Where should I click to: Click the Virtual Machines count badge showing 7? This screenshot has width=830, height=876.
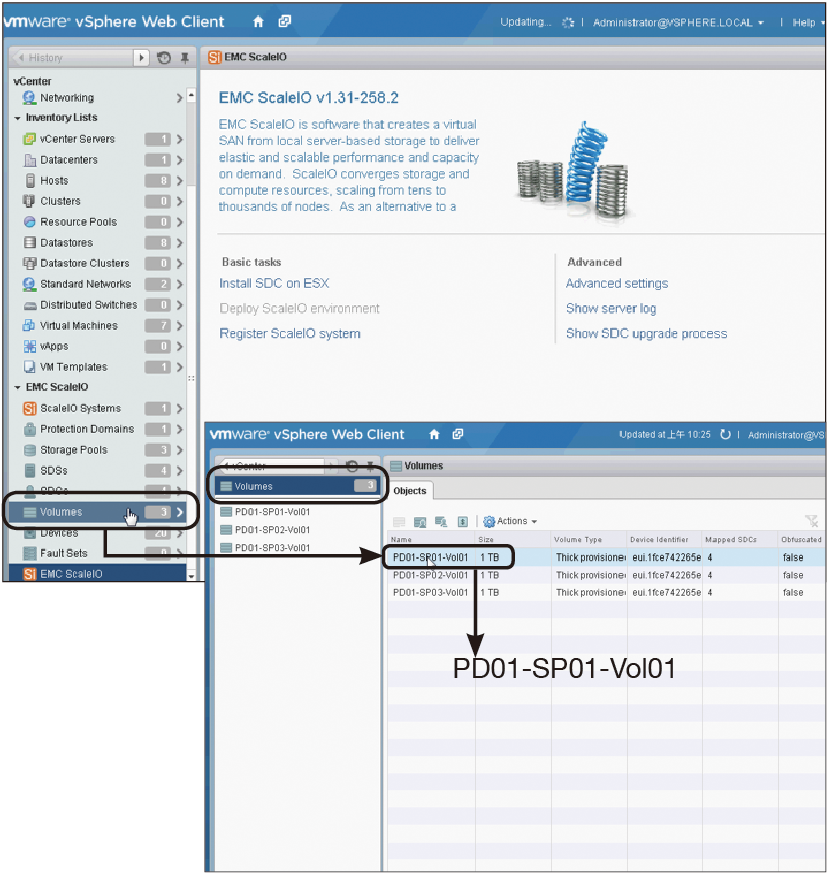(x=158, y=326)
